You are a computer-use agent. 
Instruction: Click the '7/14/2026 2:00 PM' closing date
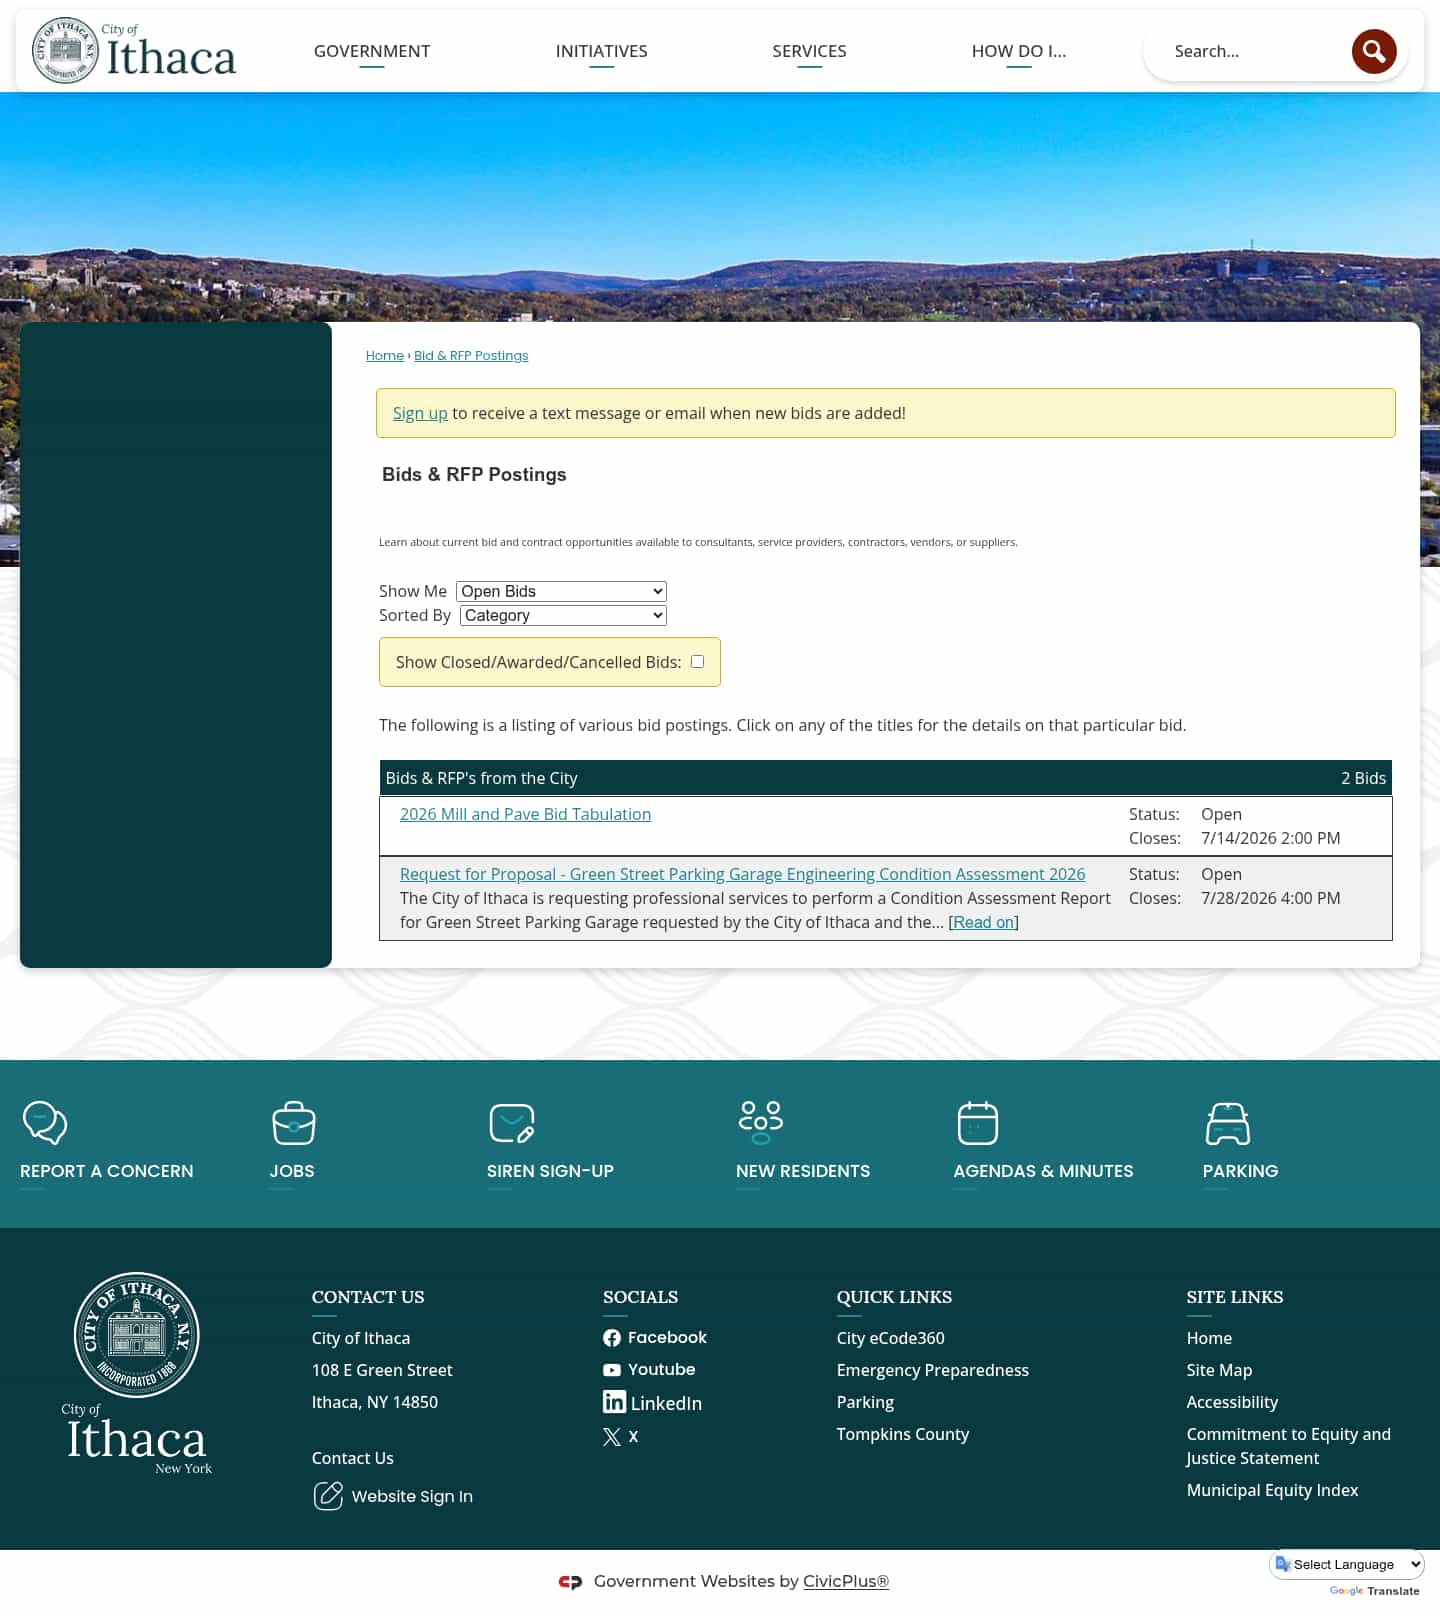pos(1270,838)
